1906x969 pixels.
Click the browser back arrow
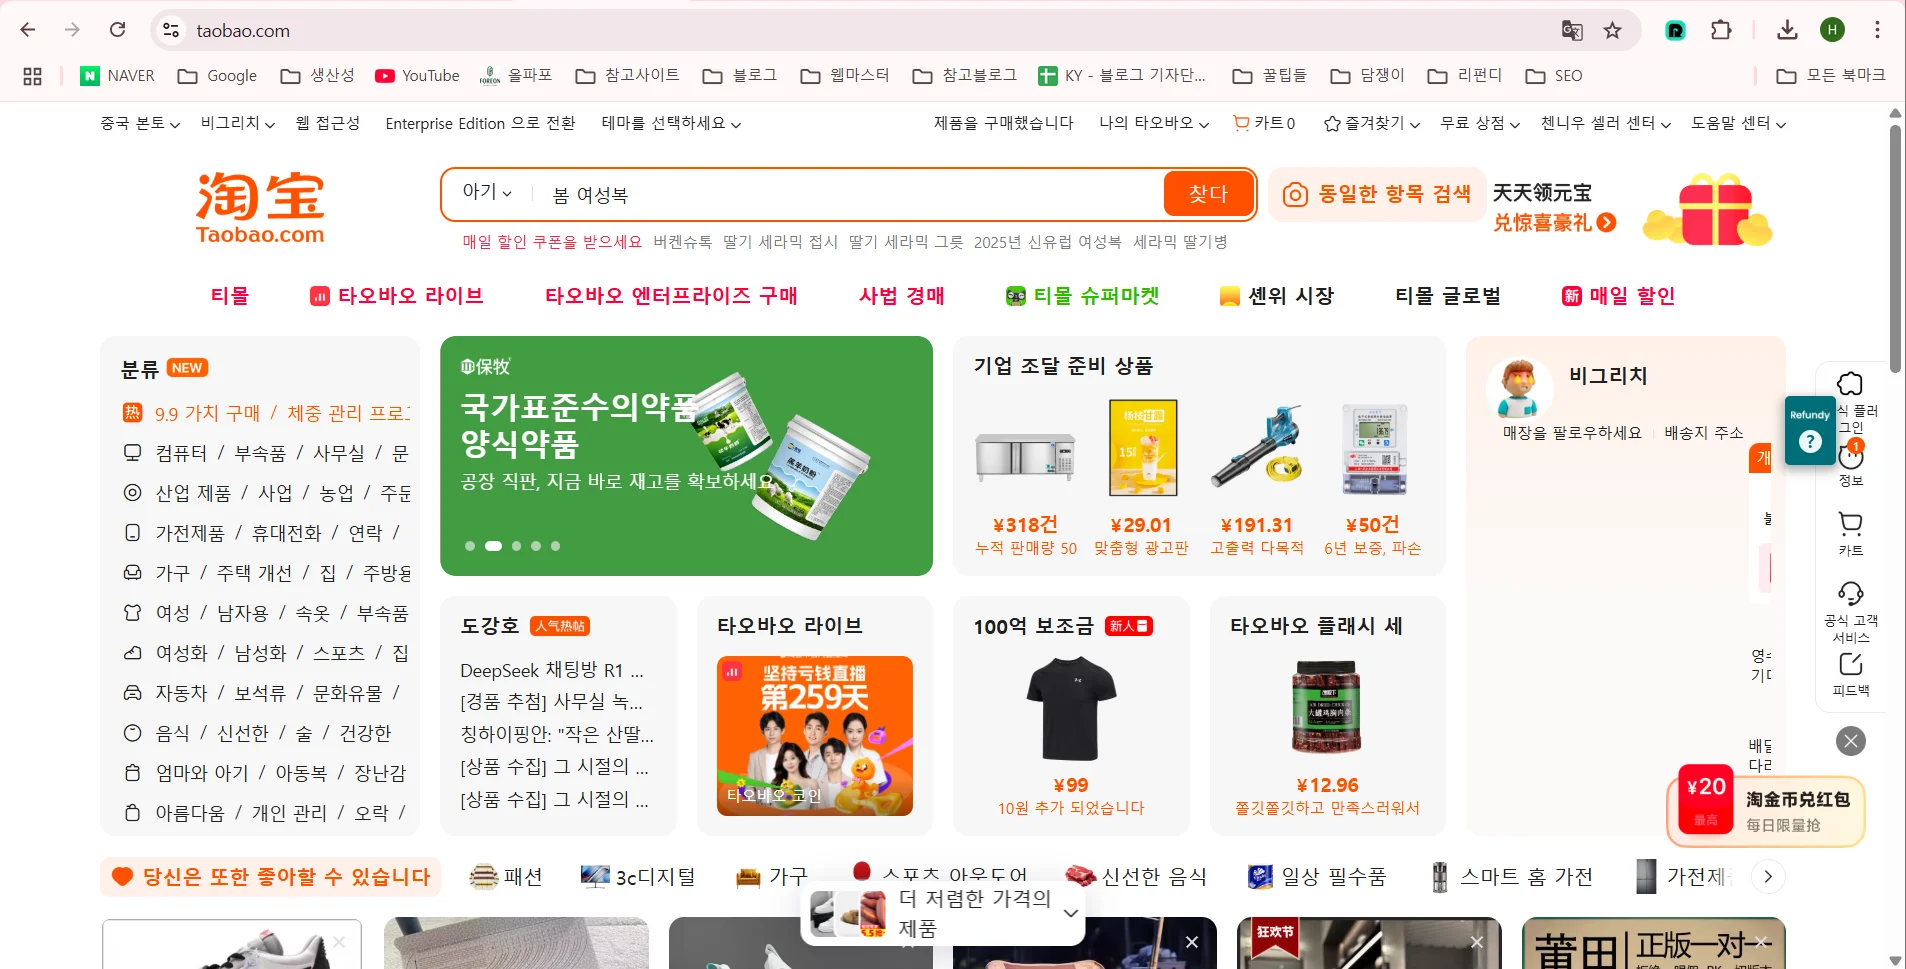pyautogui.click(x=28, y=30)
